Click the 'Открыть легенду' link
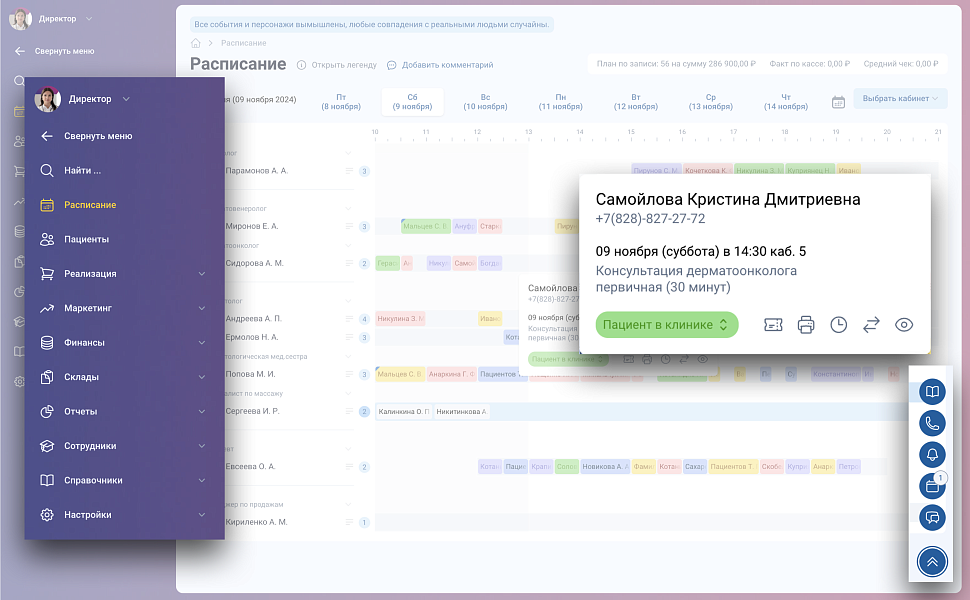This screenshot has width=970, height=600. pyautogui.click(x=336, y=65)
